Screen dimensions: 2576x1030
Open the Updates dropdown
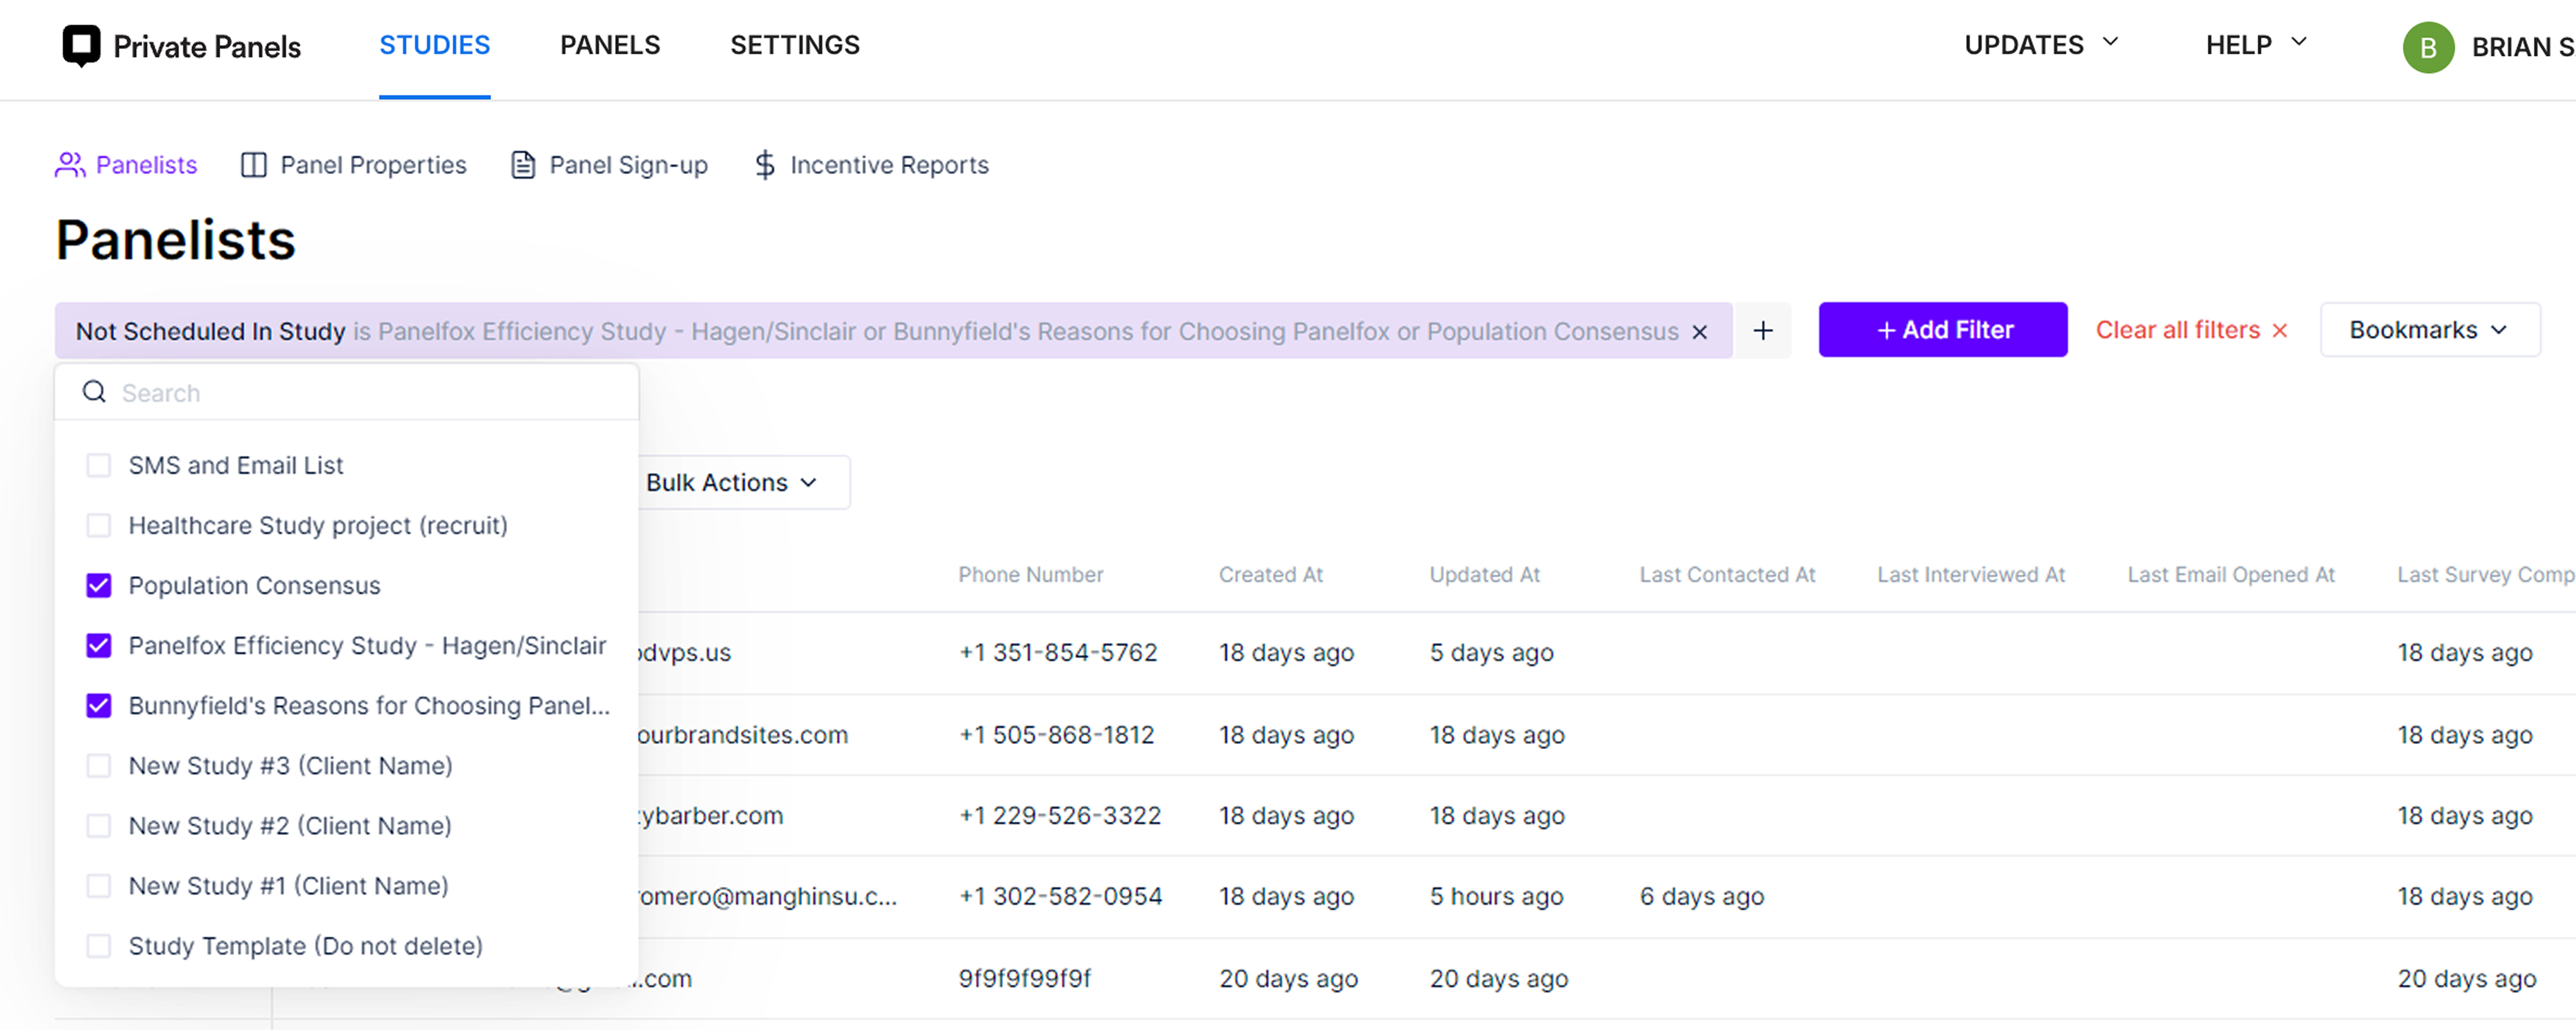(x=2041, y=45)
